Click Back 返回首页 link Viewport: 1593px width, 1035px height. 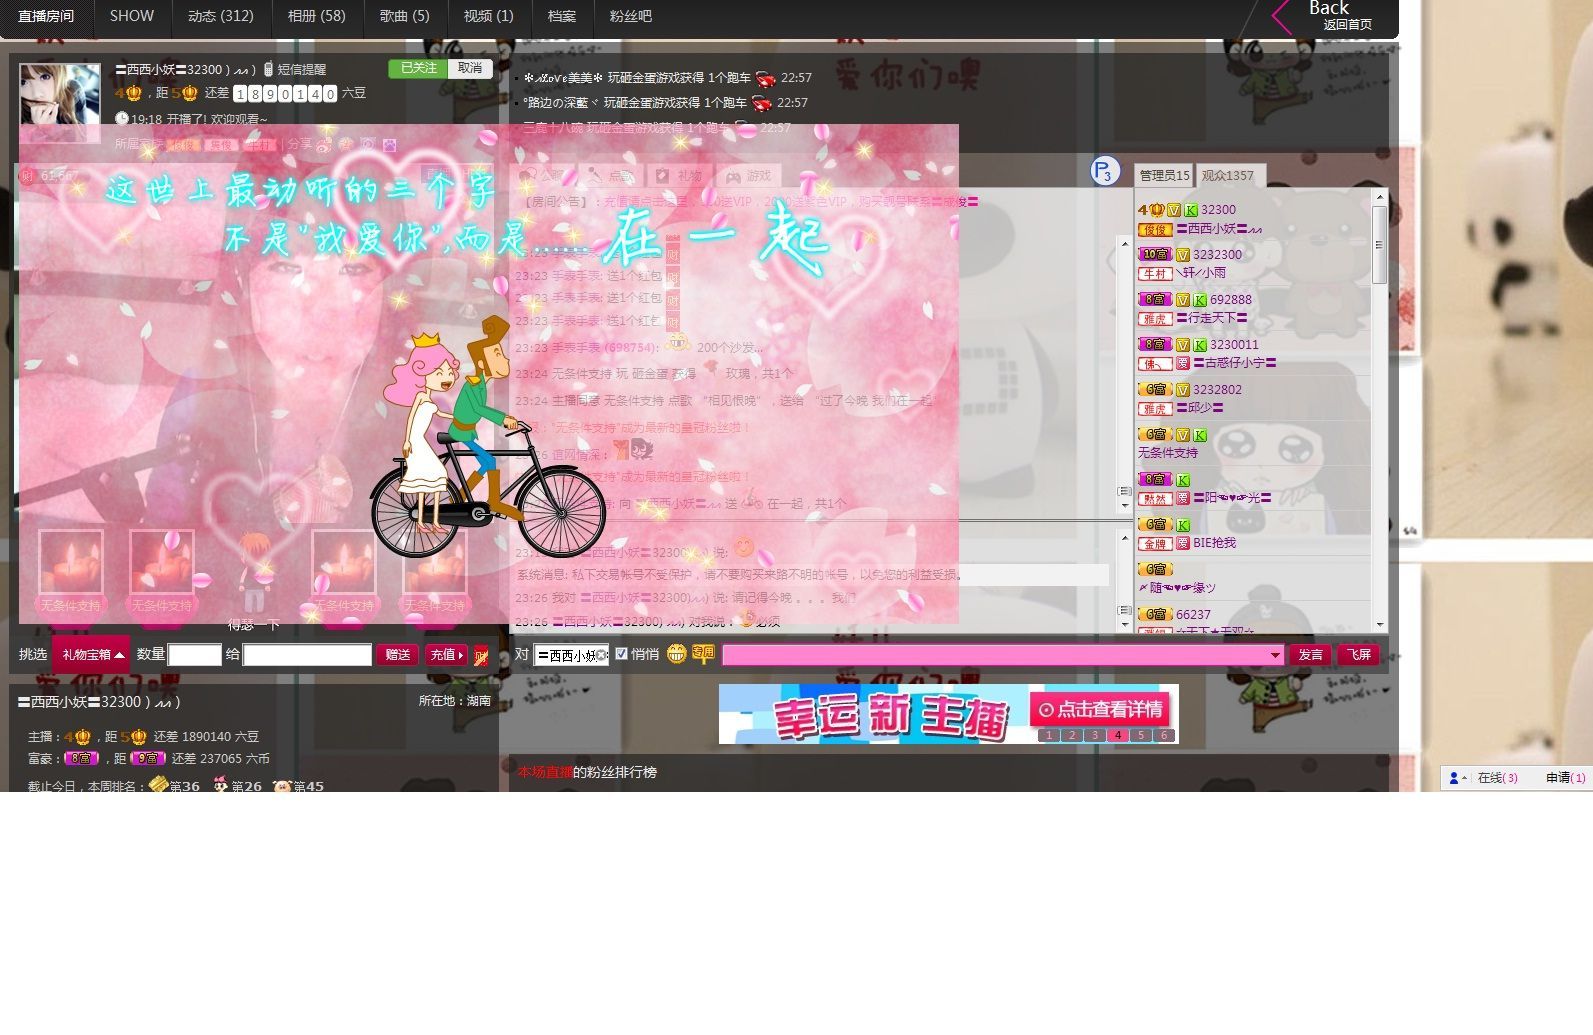(1340, 16)
